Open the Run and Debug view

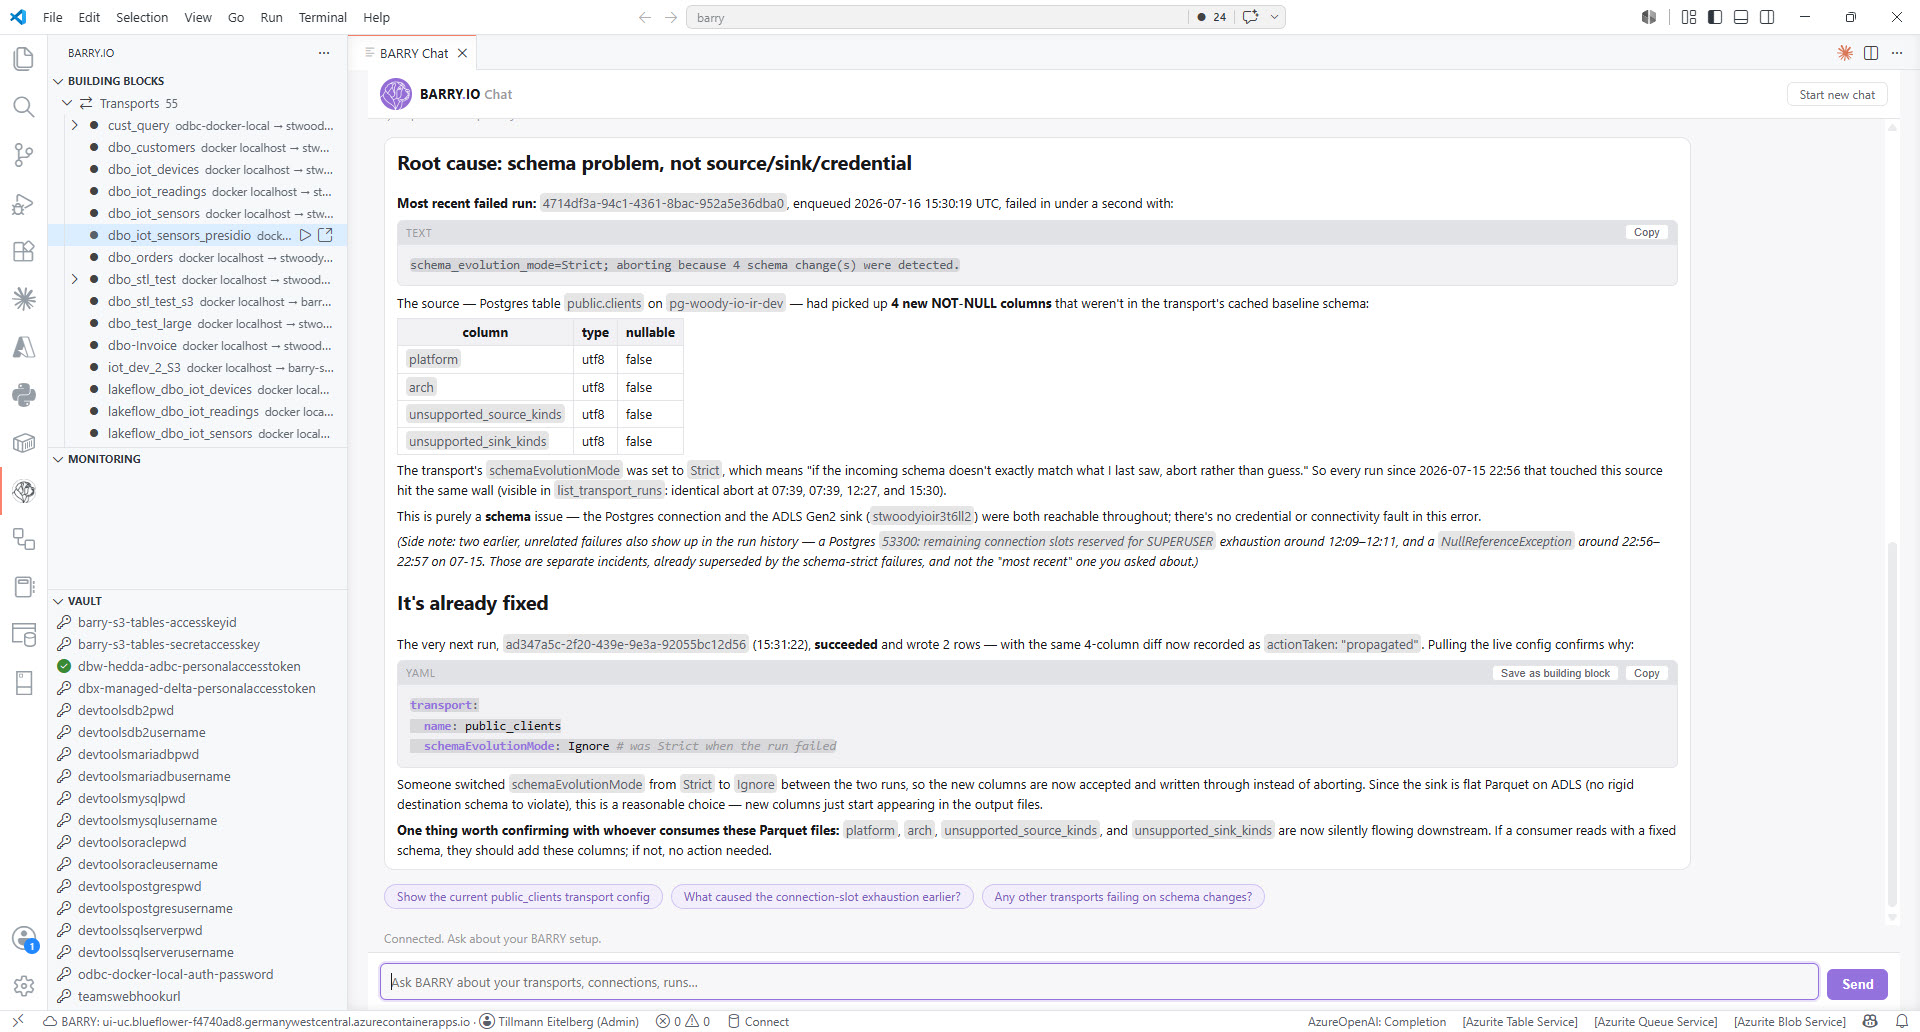[24, 204]
